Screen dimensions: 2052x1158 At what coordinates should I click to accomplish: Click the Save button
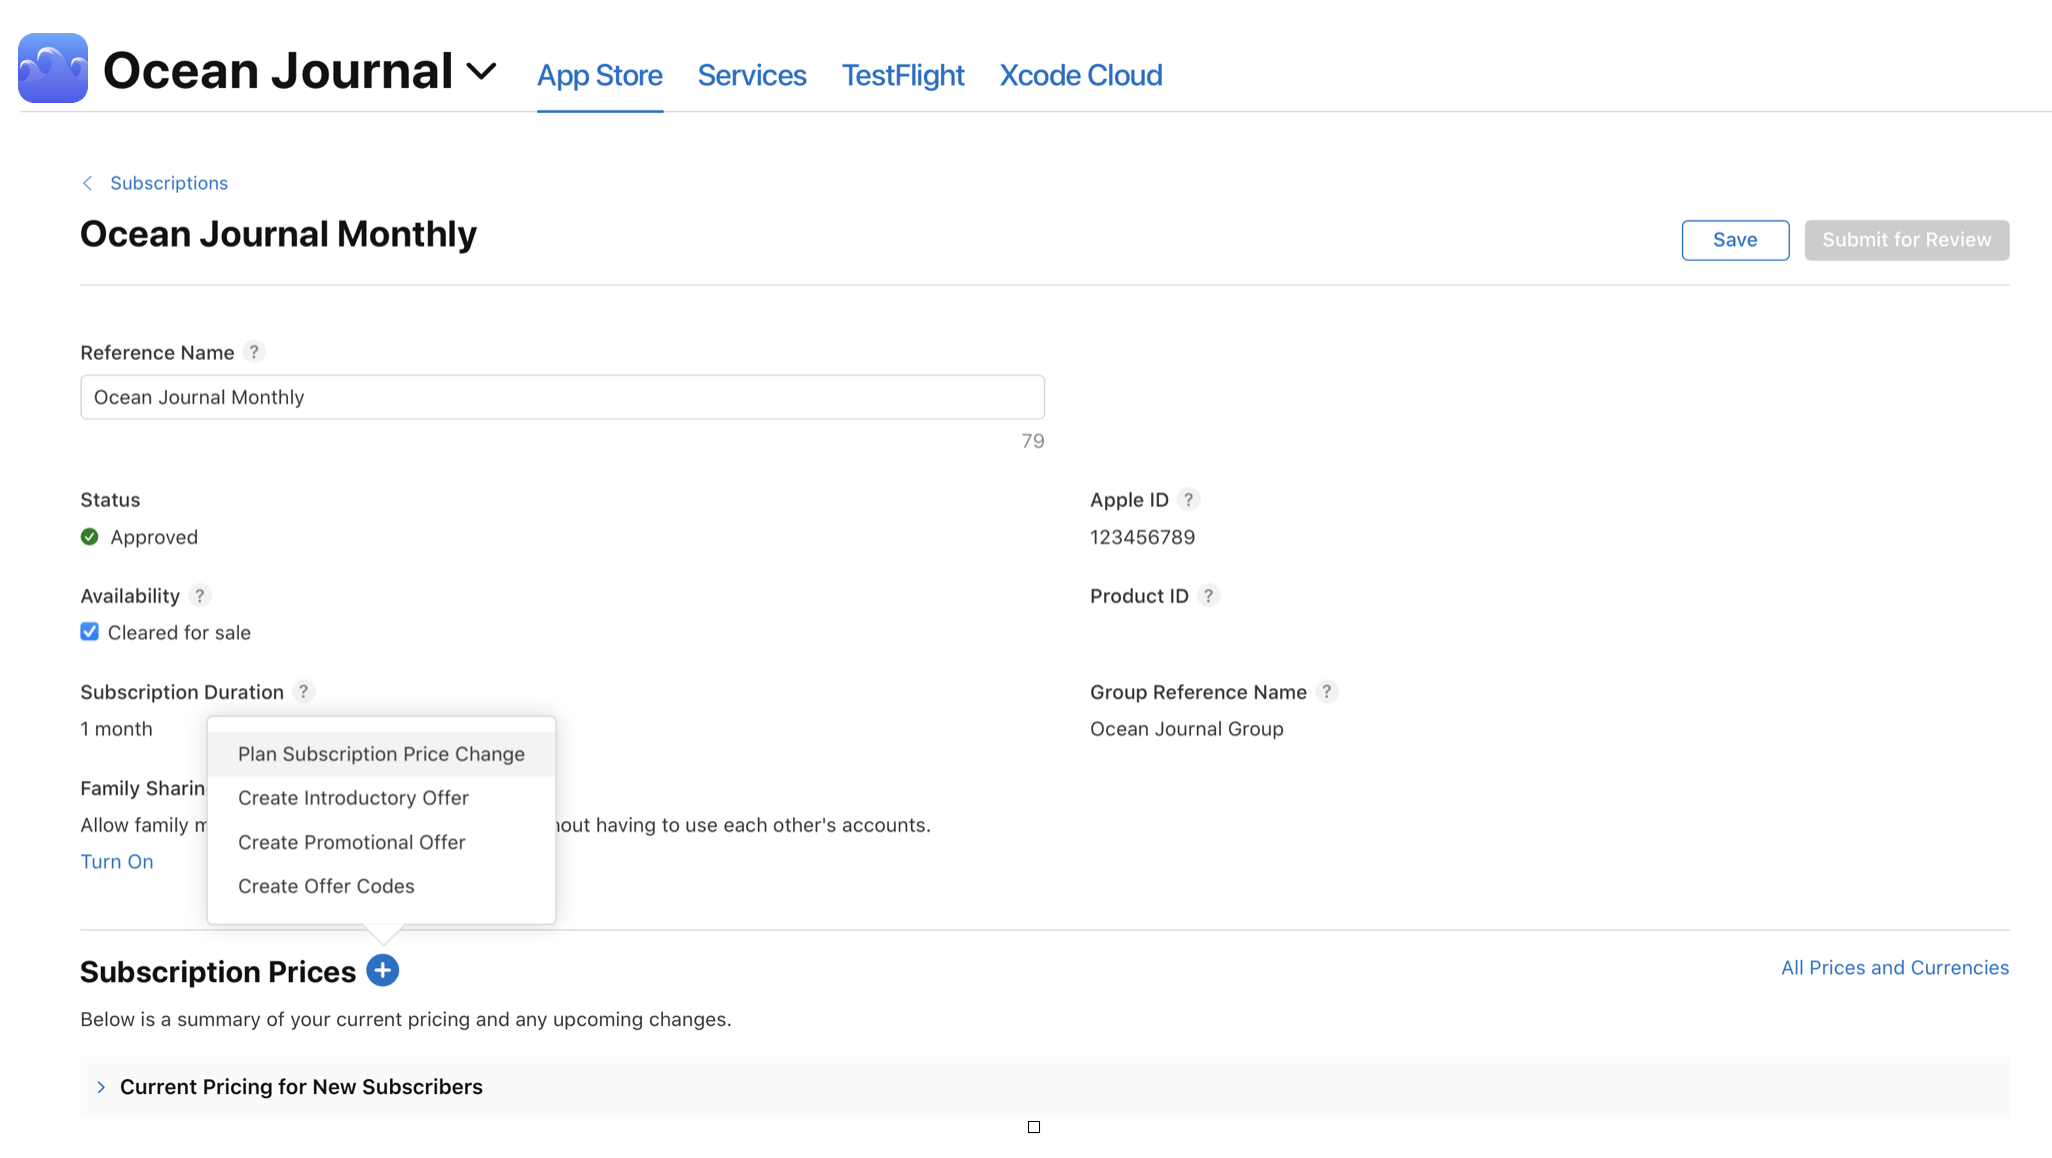(x=1735, y=240)
